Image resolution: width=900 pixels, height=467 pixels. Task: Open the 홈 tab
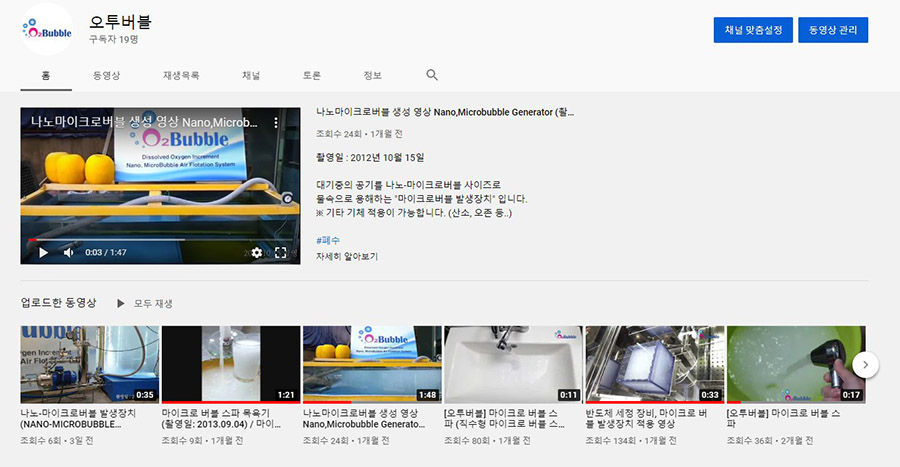(46, 75)
